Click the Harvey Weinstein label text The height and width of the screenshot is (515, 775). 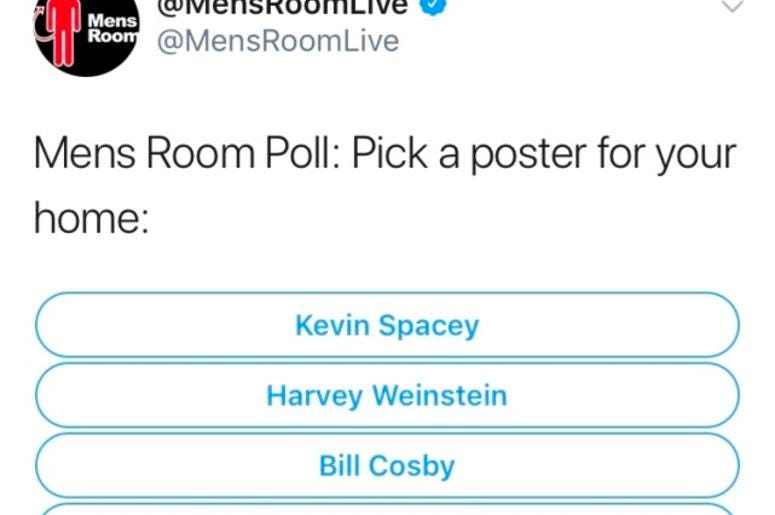[x=387, y=396]
